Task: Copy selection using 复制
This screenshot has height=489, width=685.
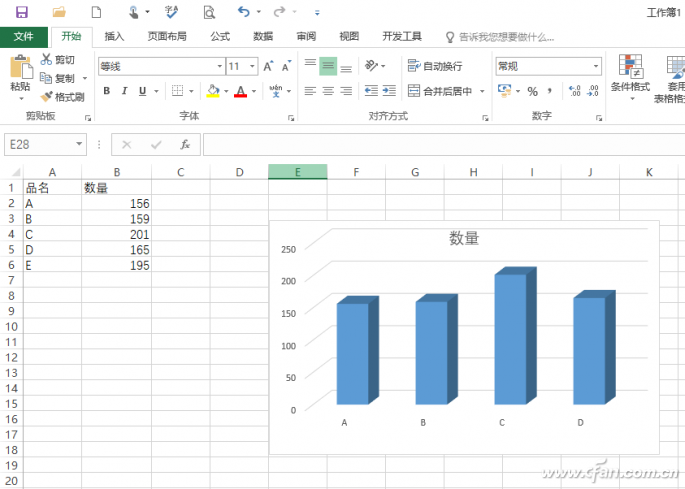Action: click(x=58, y=78)
